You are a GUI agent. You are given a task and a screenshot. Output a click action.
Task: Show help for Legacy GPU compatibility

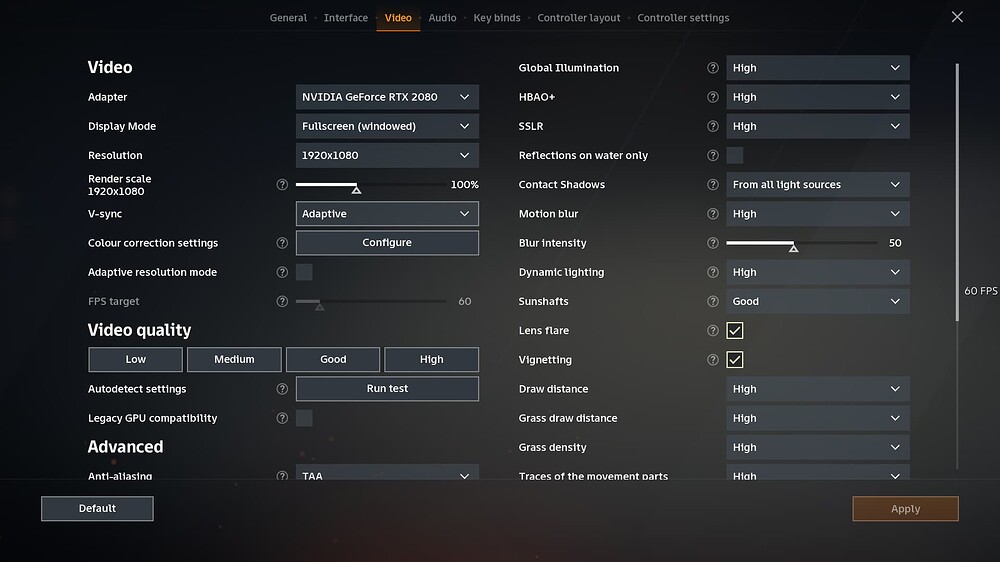[x=282, y=418]
